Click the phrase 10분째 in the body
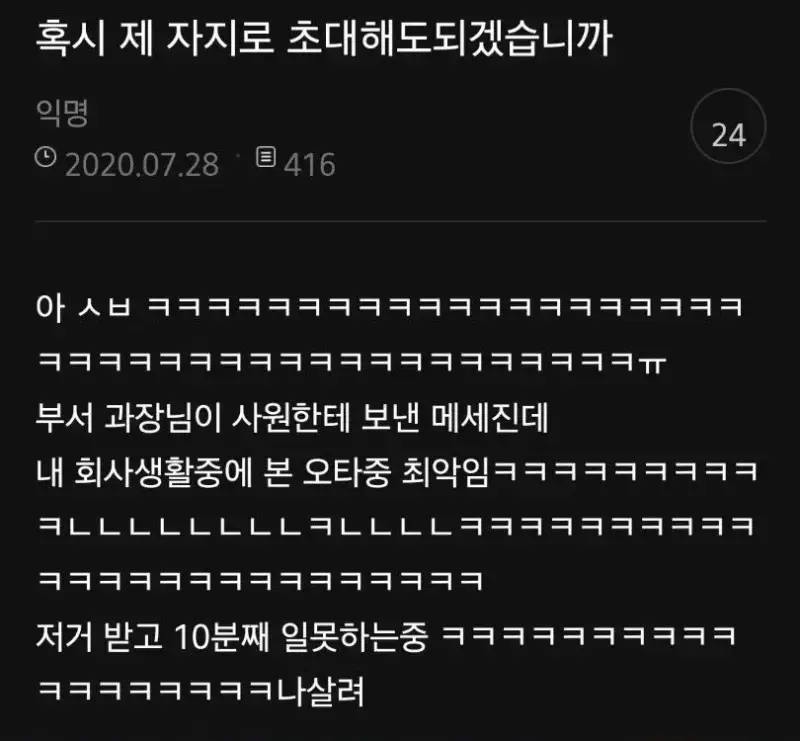The image size is (800, 741). click(221, 636)
